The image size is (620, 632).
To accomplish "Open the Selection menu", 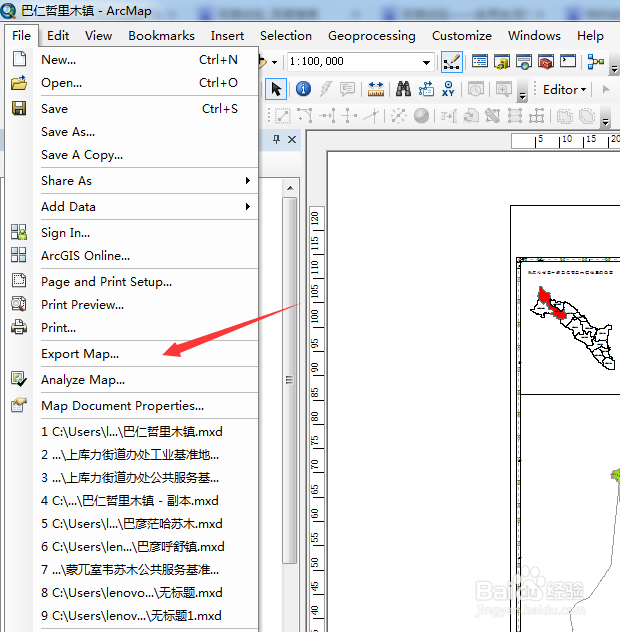I will pos(286,36).
